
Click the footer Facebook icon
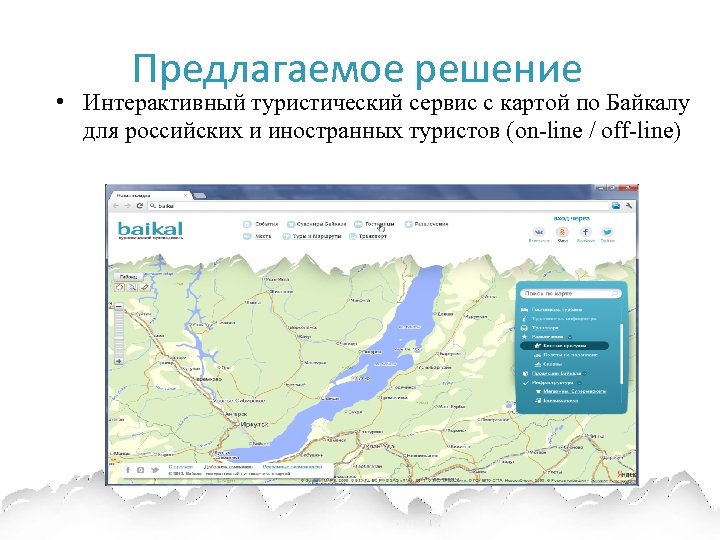pyautogui.click(x=128, y=470)
